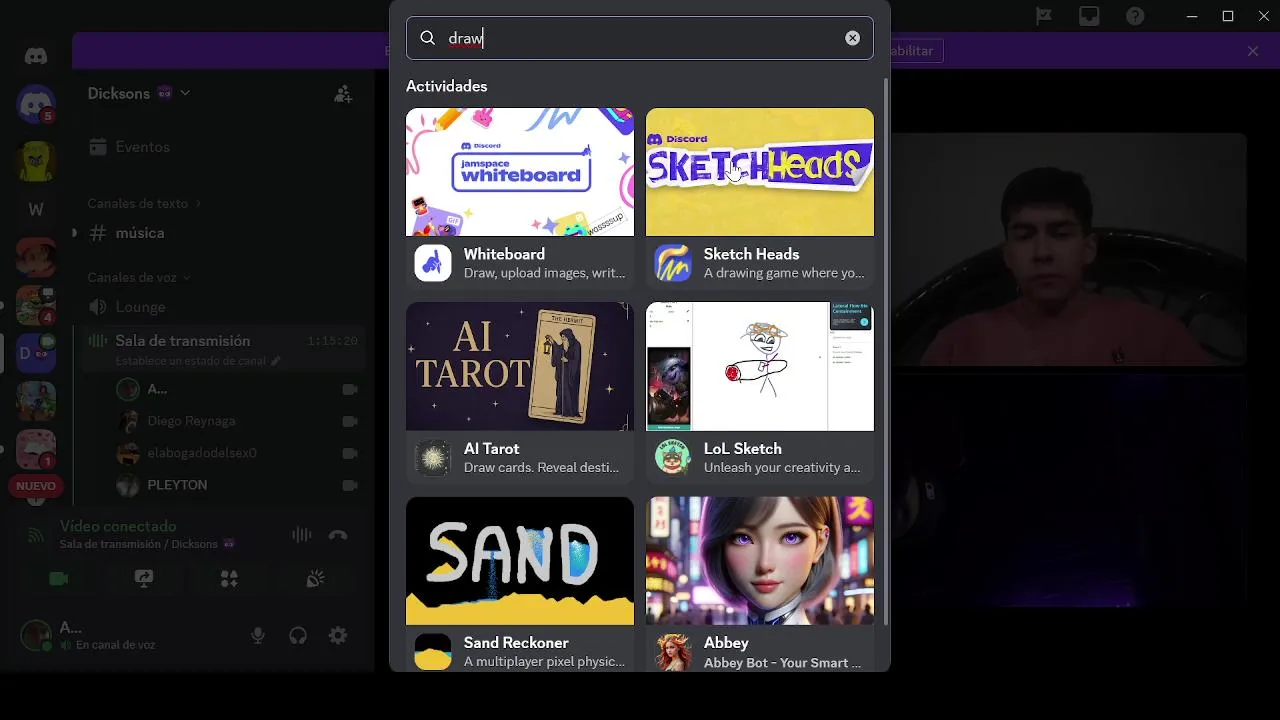Open the LoL Sketch preview image

click(x=760, y=366)
